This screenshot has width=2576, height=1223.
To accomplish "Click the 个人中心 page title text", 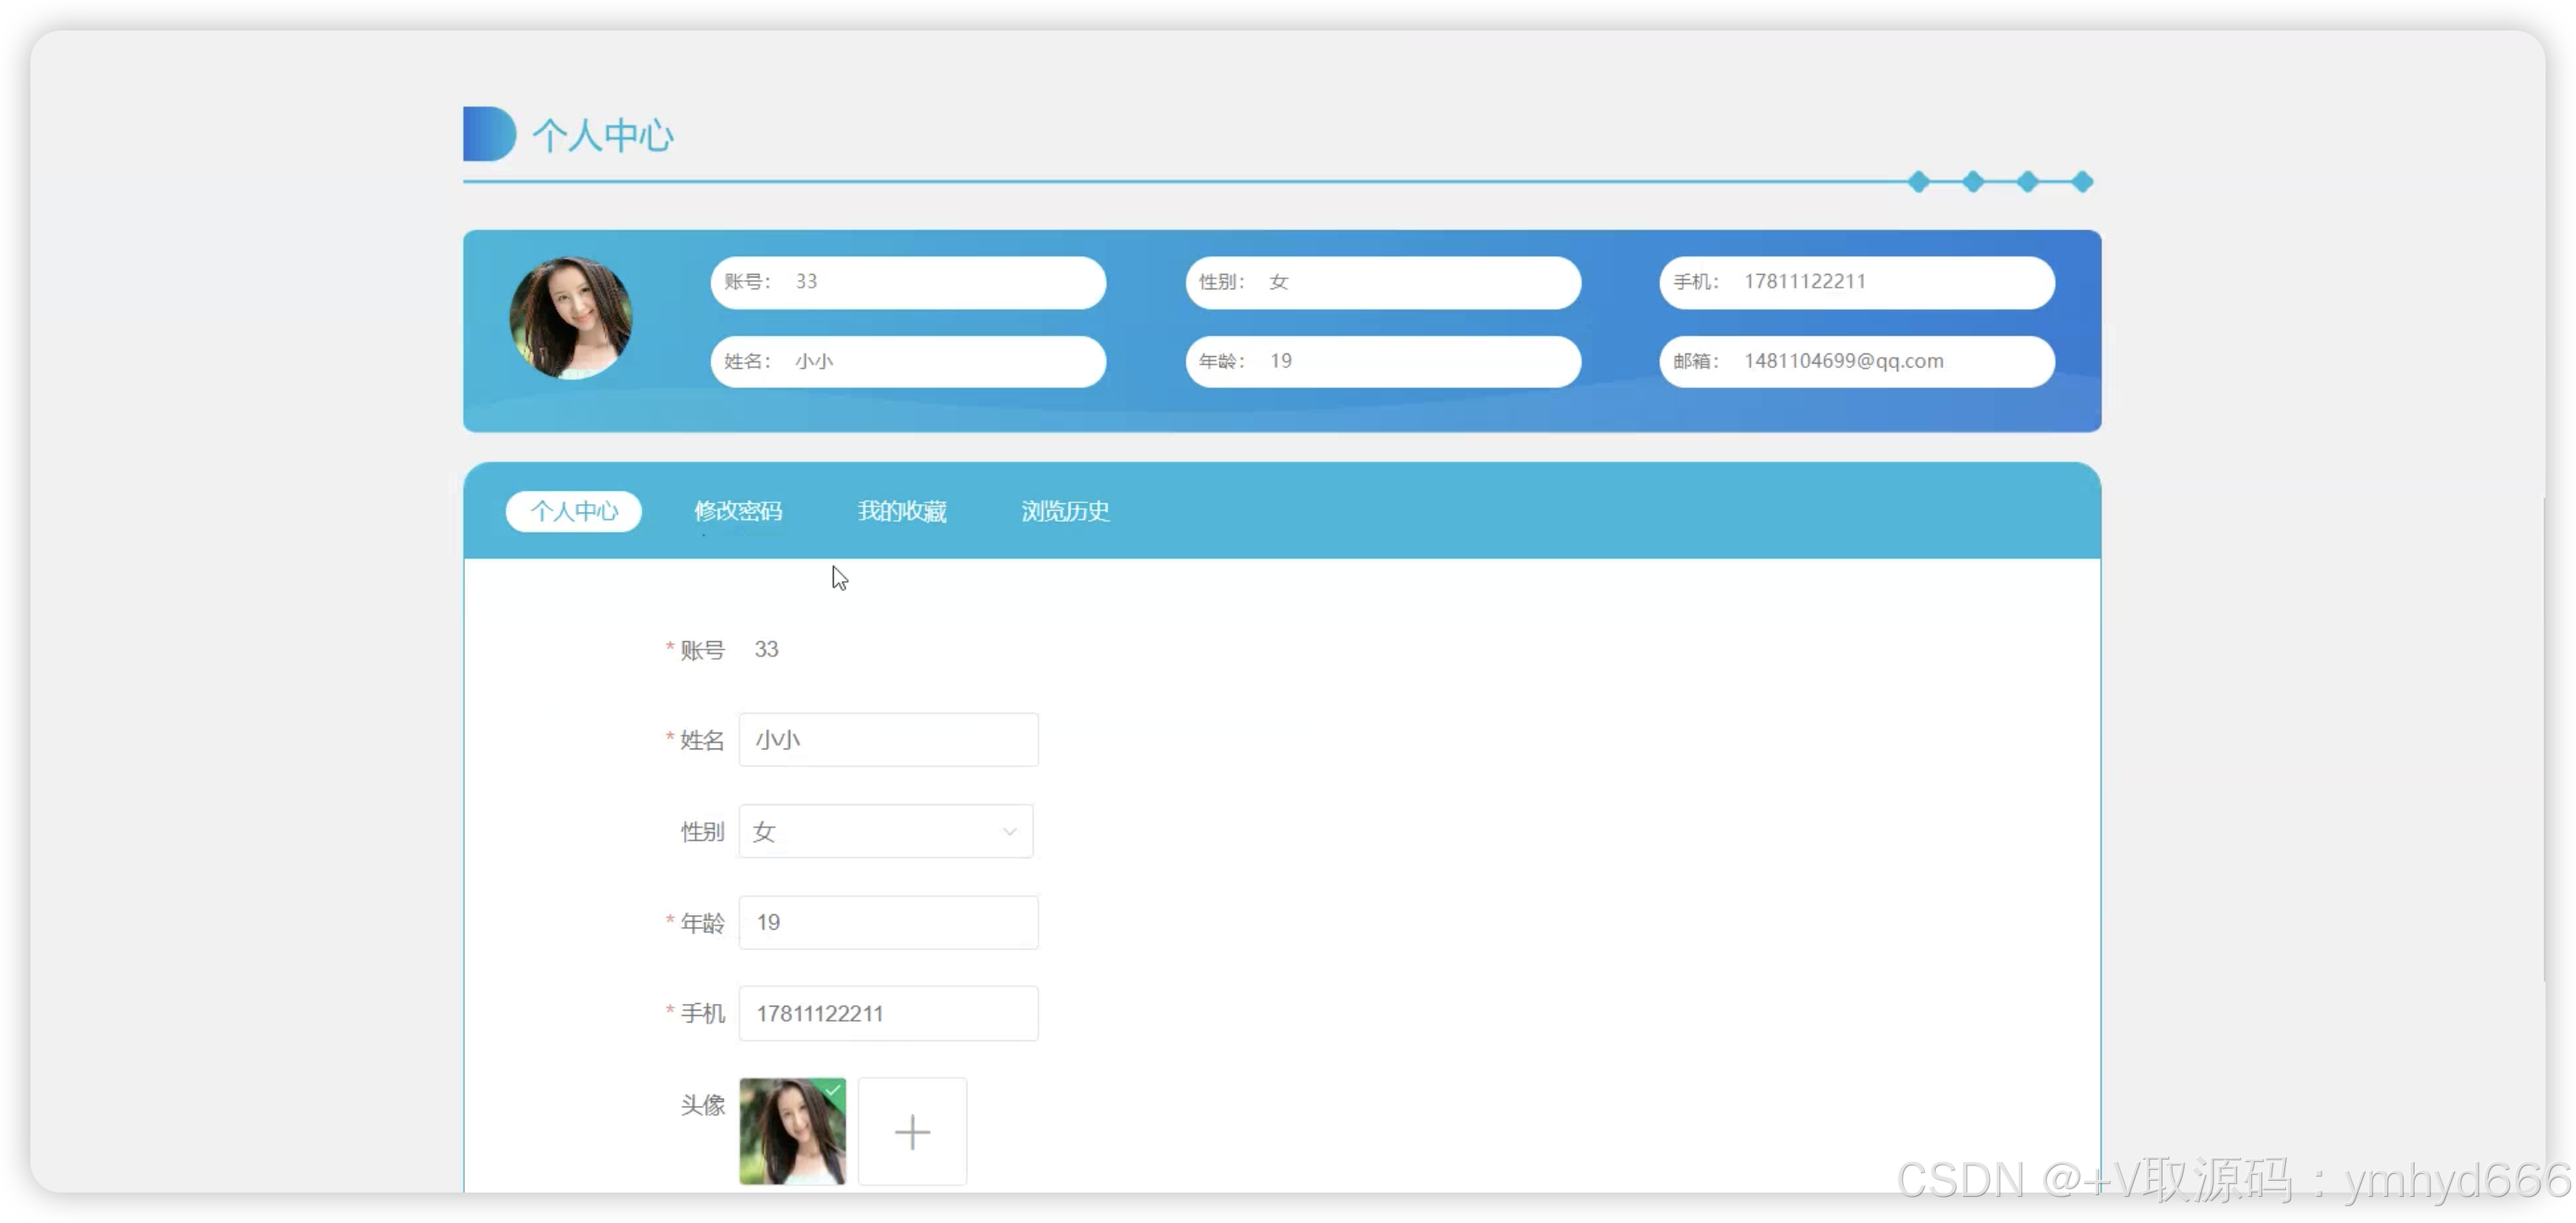I will coord(603,135).
